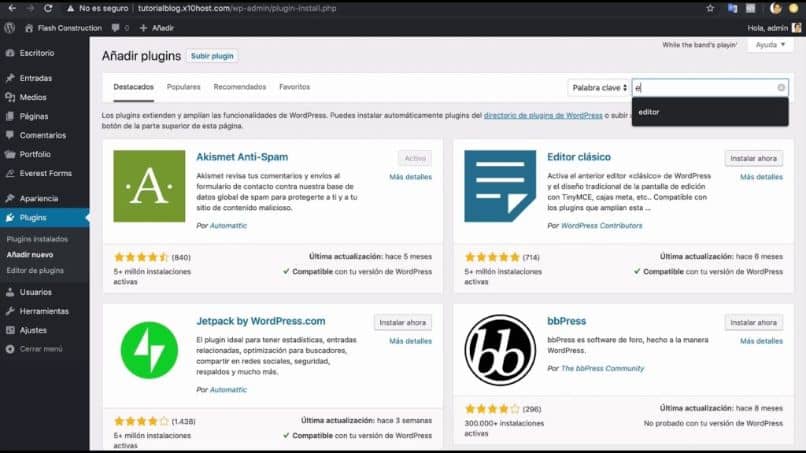This screenshot has height=453, width=806.
Task: Open Más detalles for Akismet Anti-Spam
Action: pos(410,177)
